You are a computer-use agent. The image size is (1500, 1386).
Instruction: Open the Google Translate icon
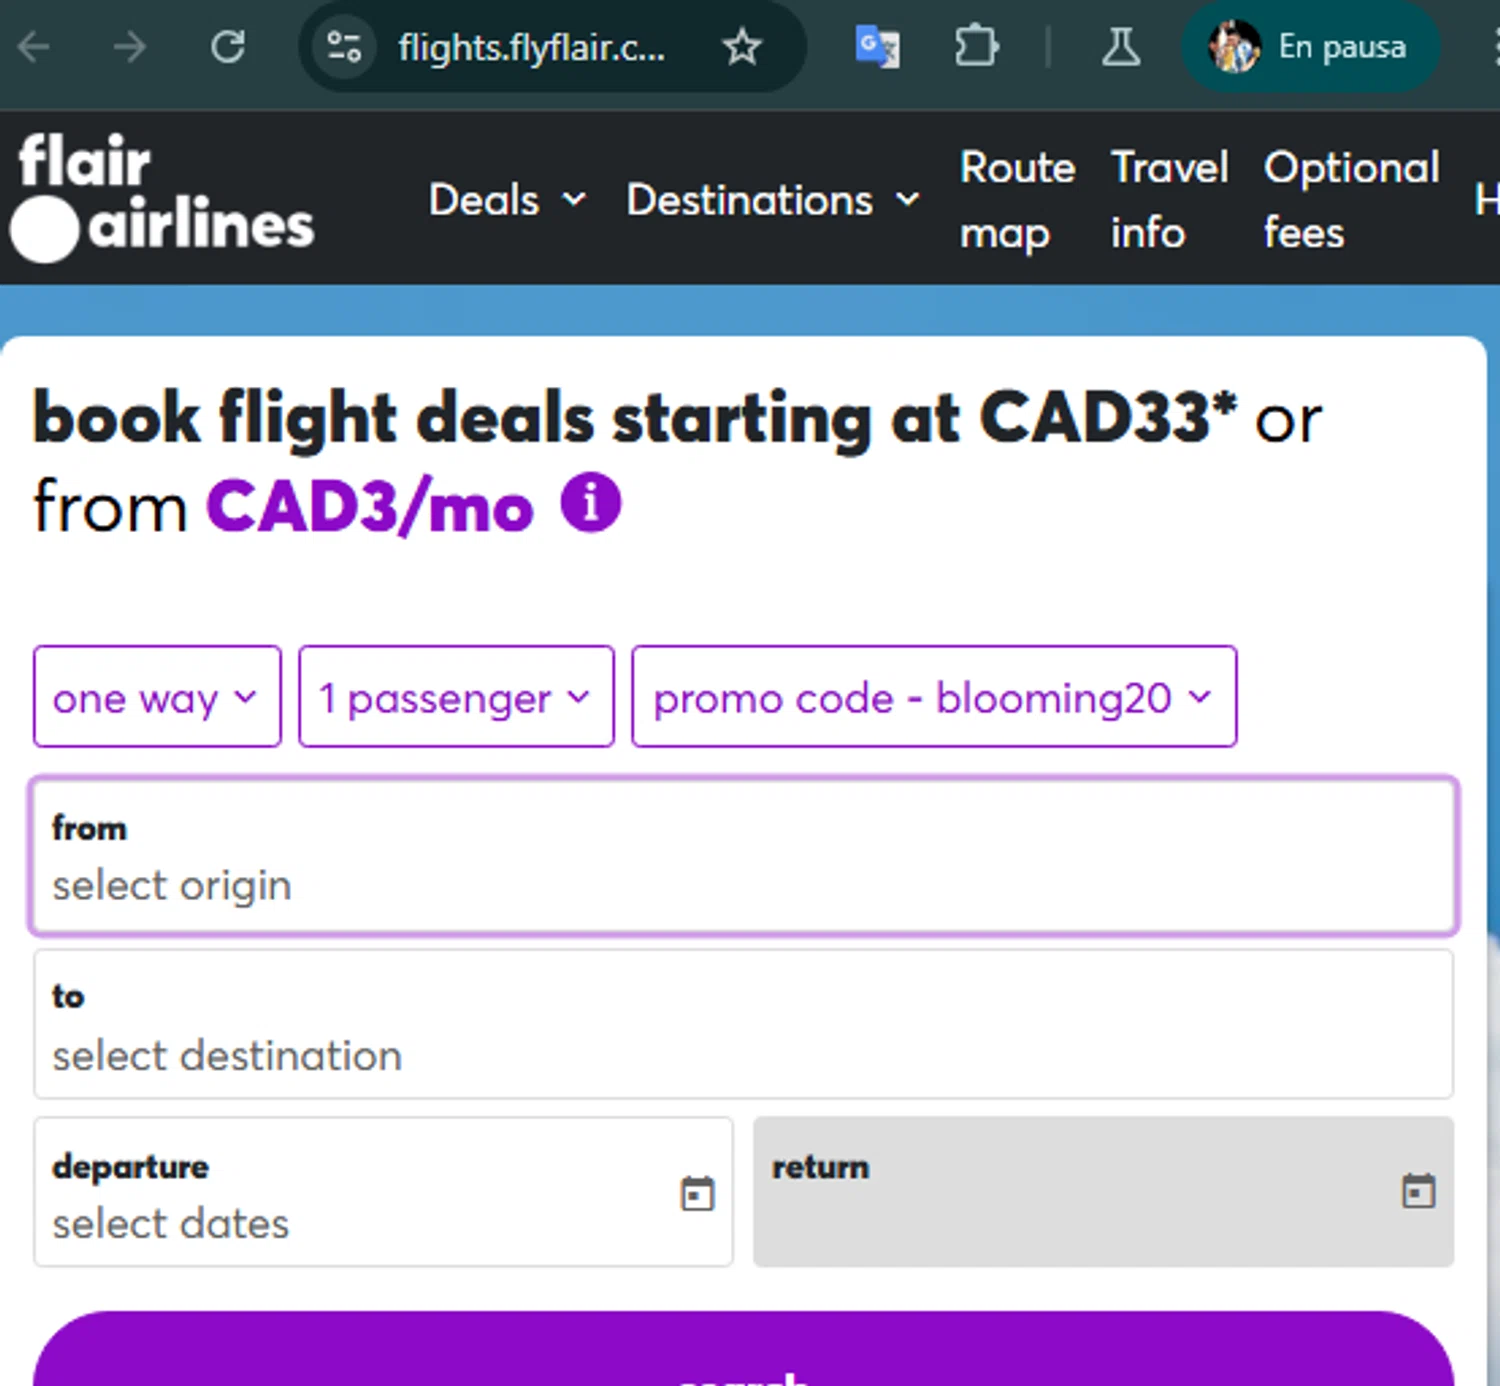[x=877, y=47]
